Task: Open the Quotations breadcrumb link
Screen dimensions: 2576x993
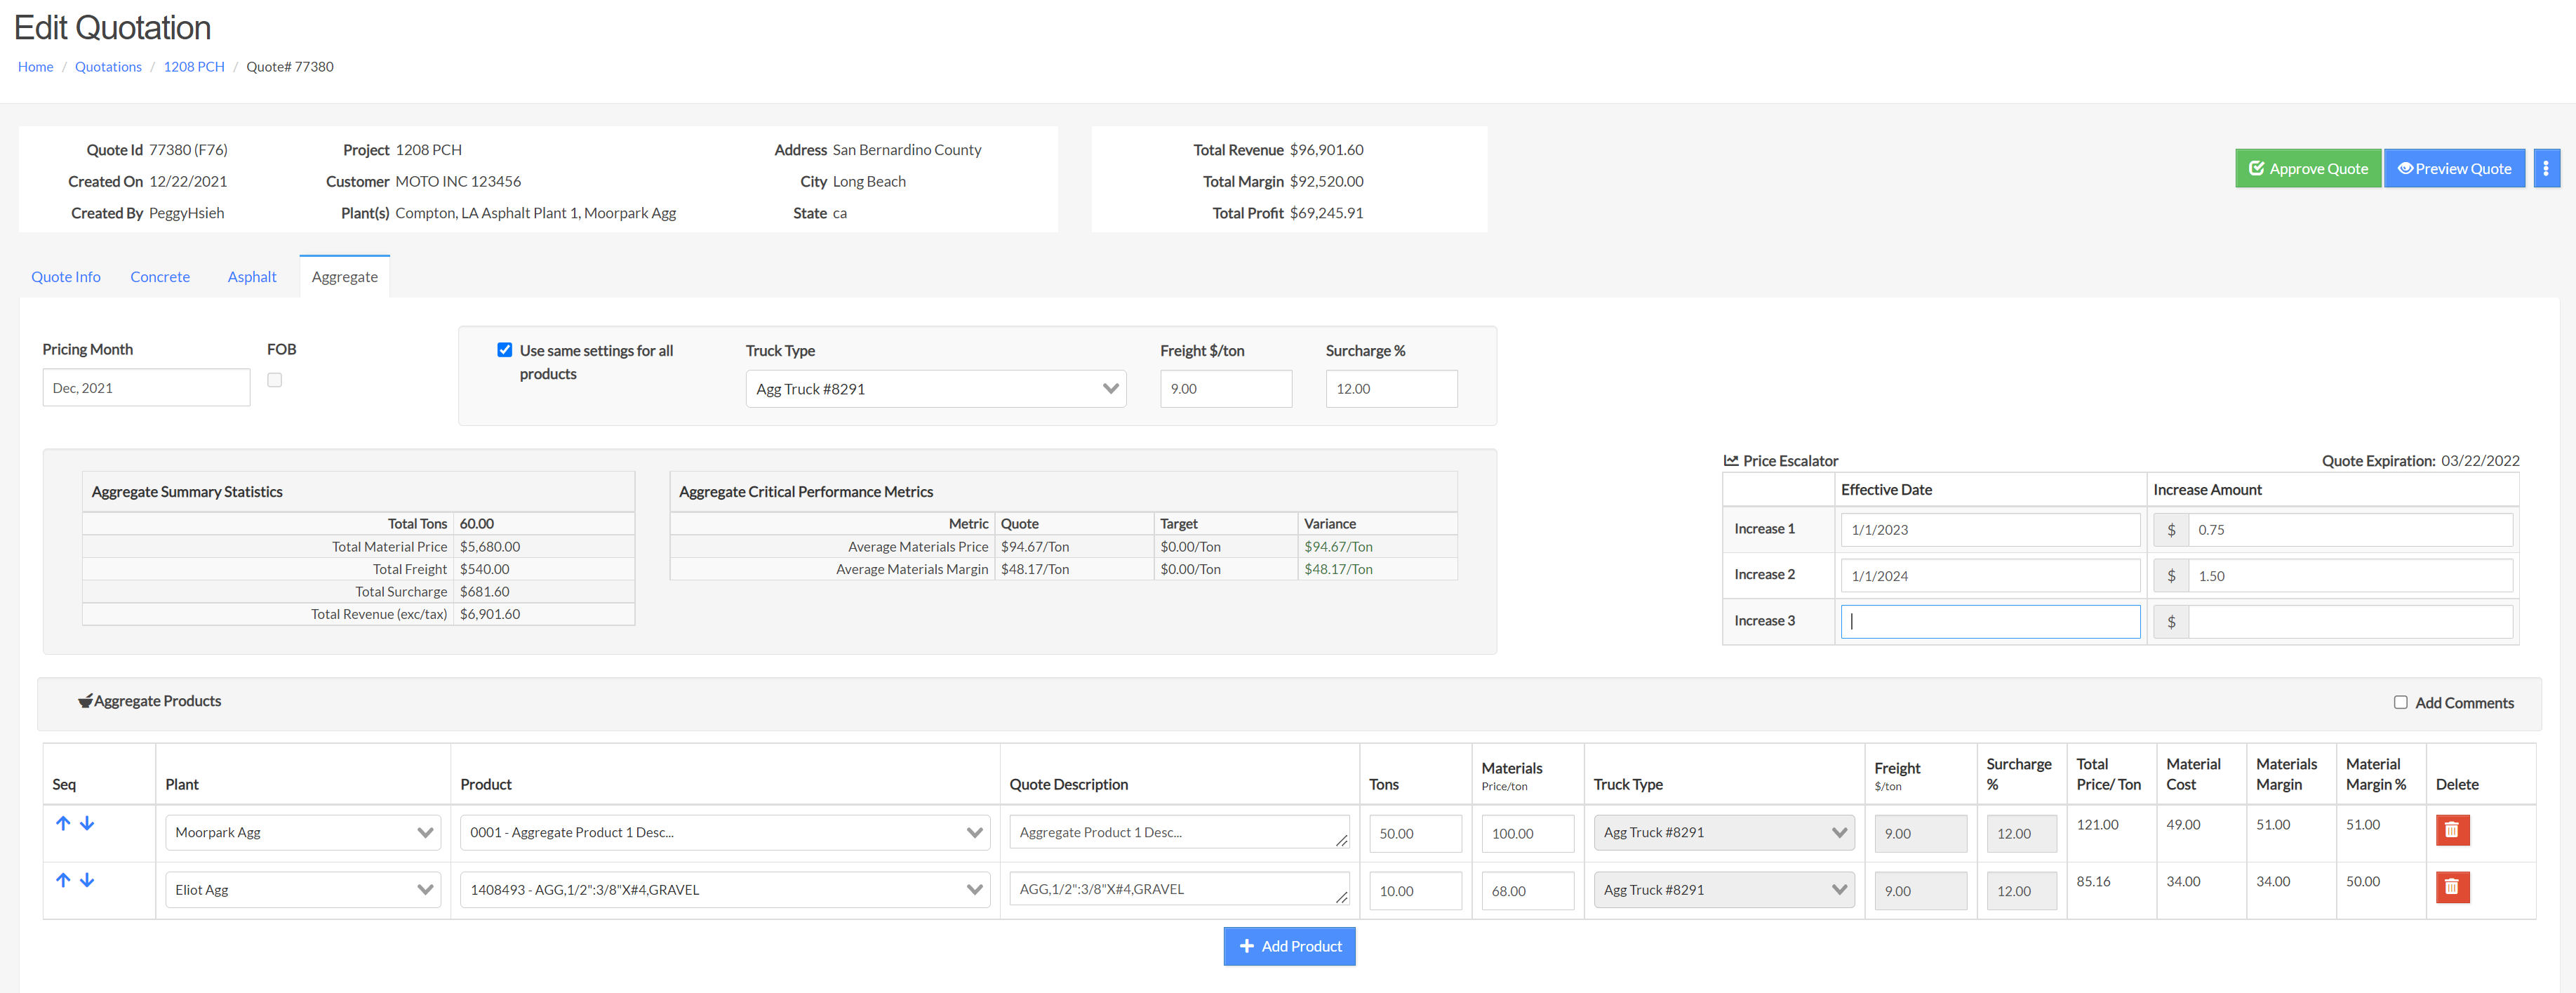Action: coord(108,67)
